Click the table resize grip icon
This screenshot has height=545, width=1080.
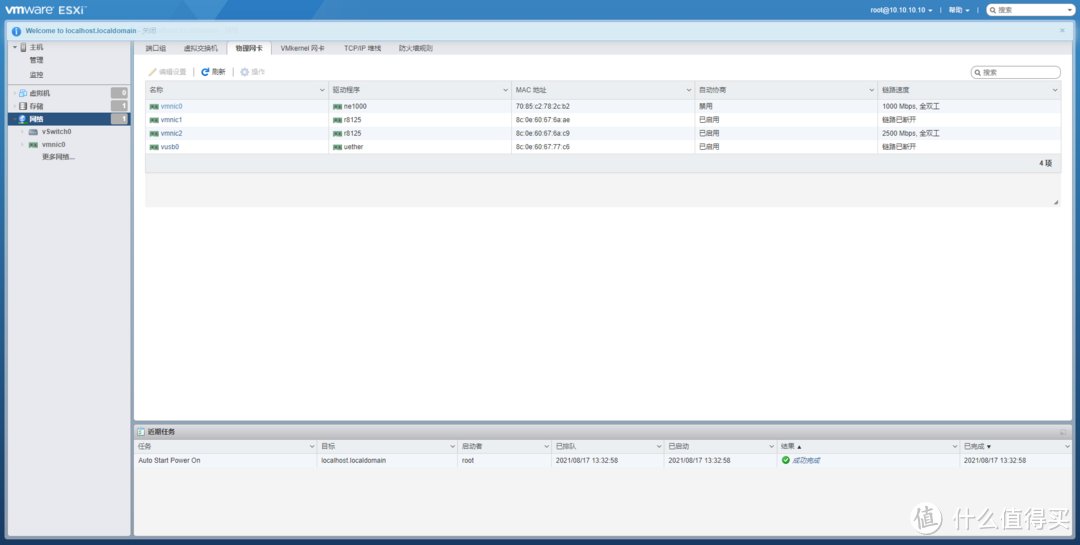tap(1056, 203)
